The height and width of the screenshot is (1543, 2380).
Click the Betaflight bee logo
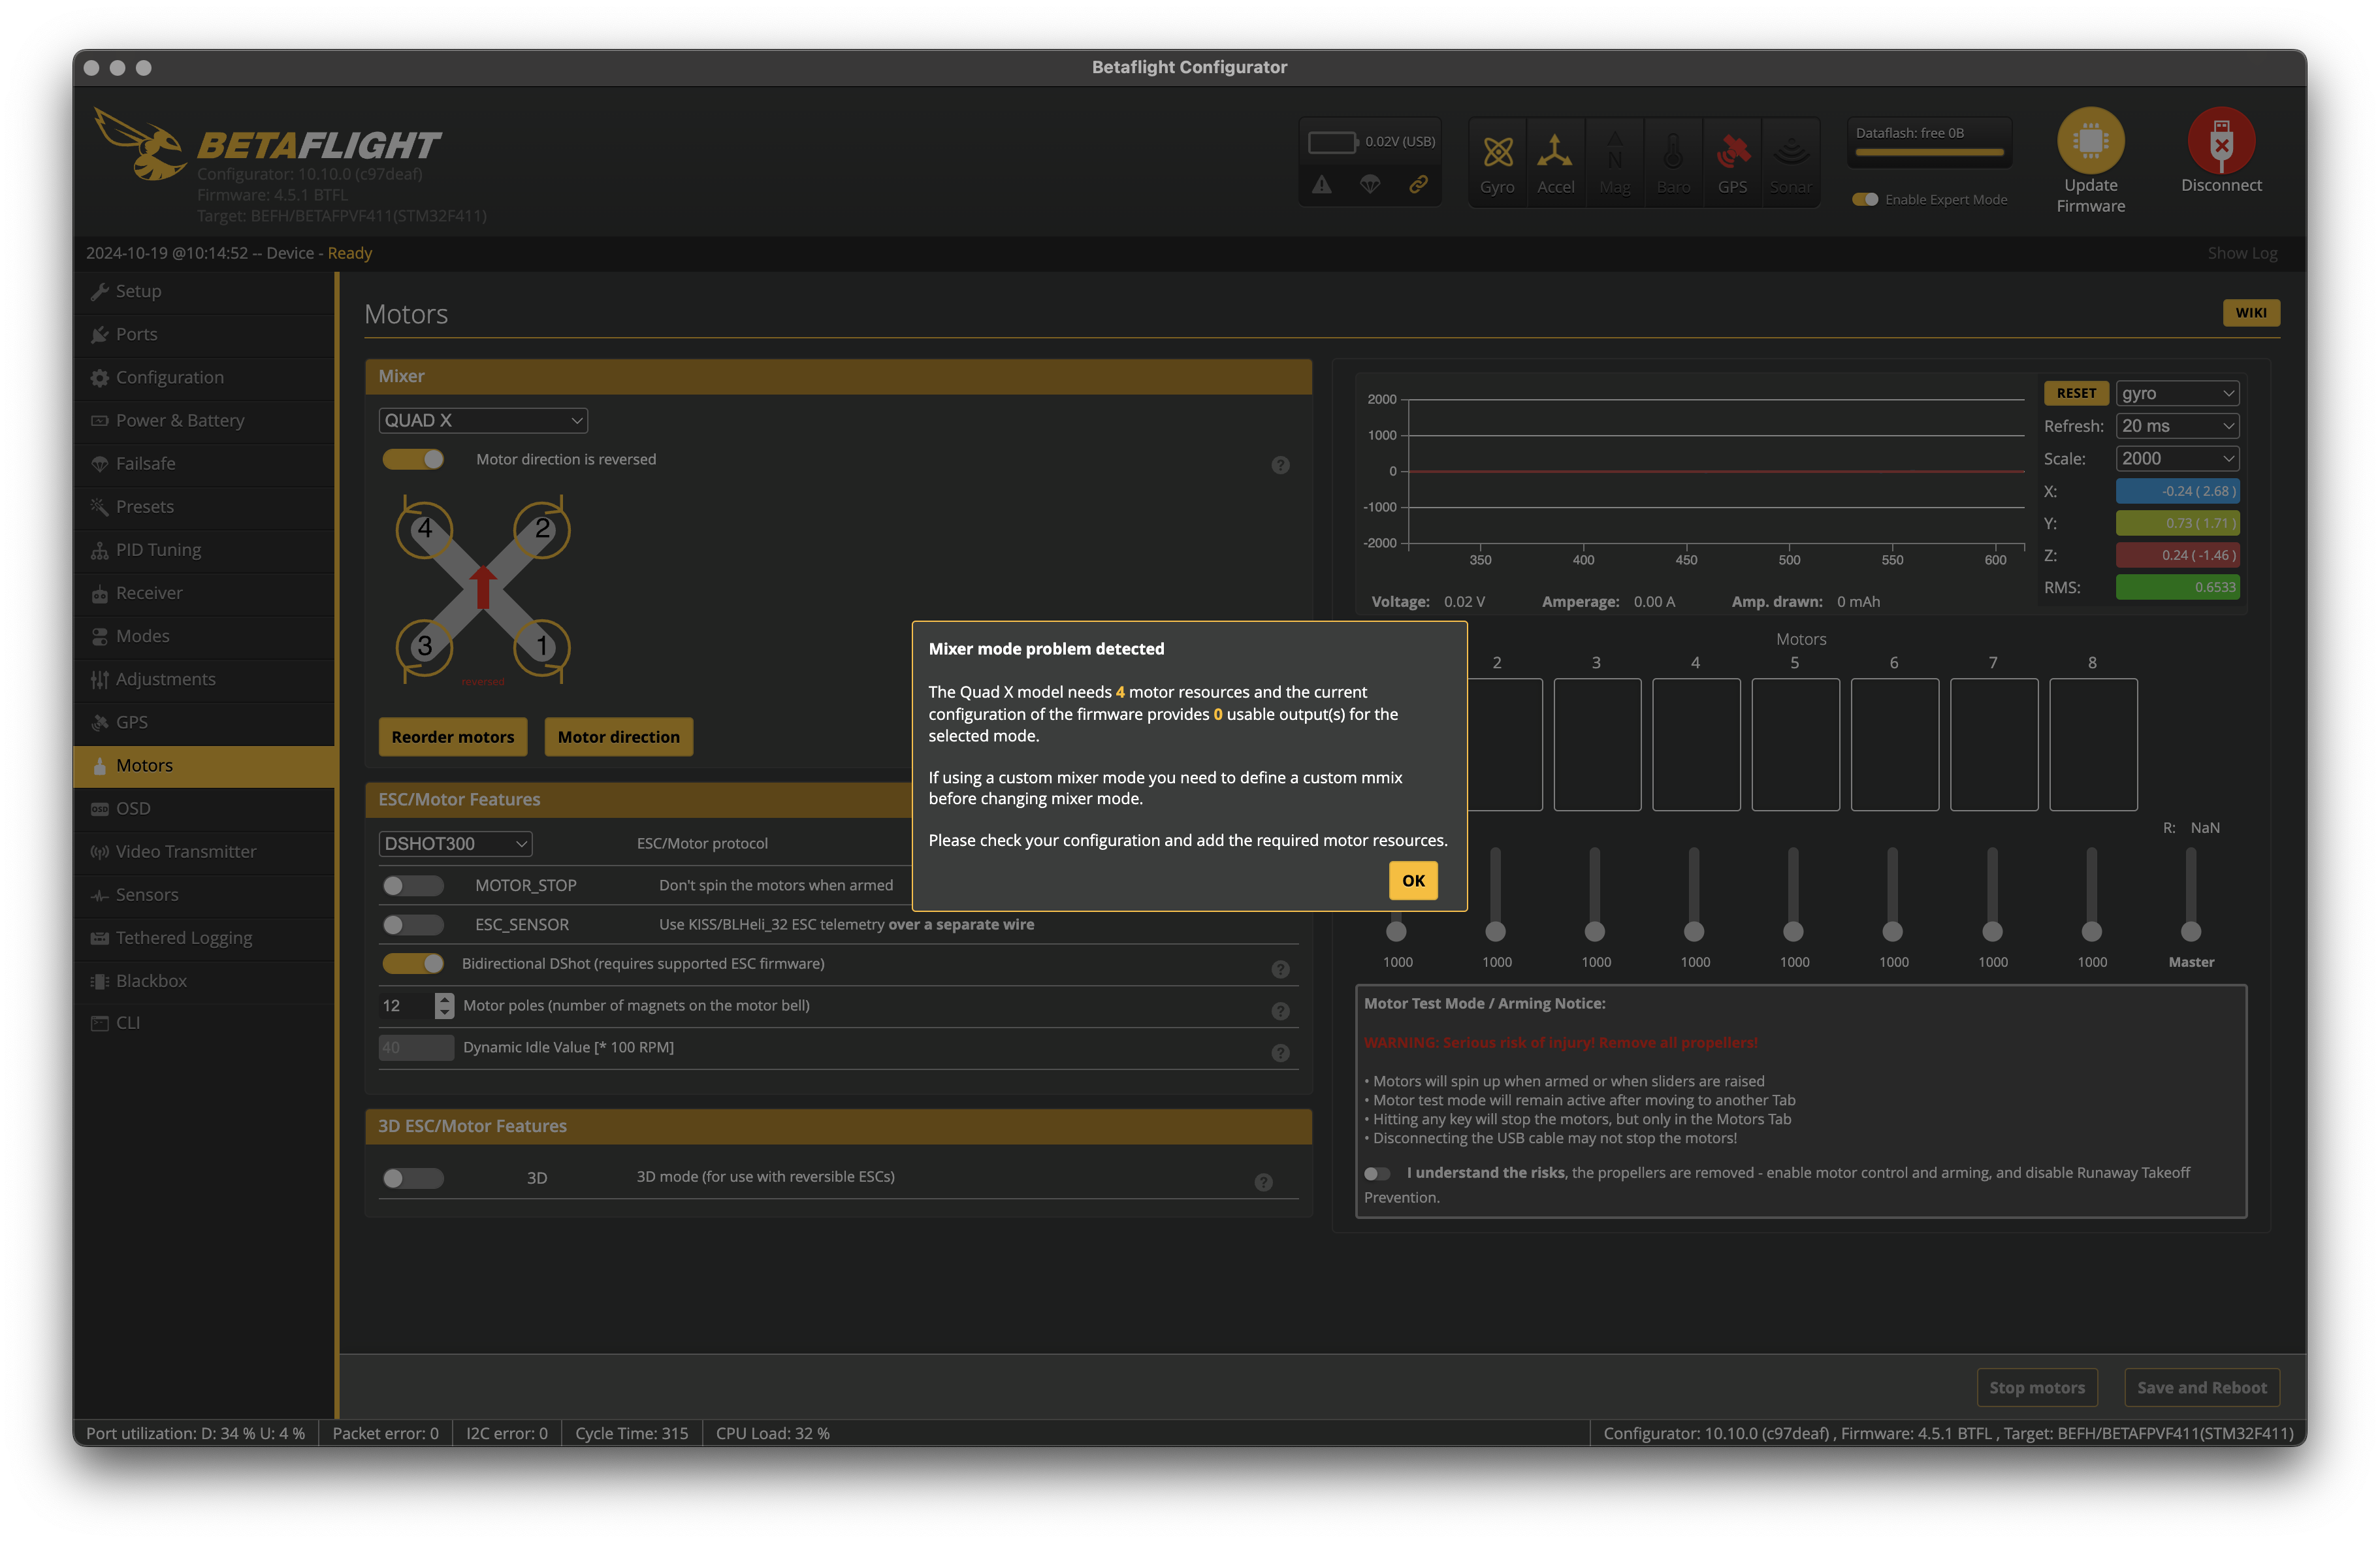[140, 145]
